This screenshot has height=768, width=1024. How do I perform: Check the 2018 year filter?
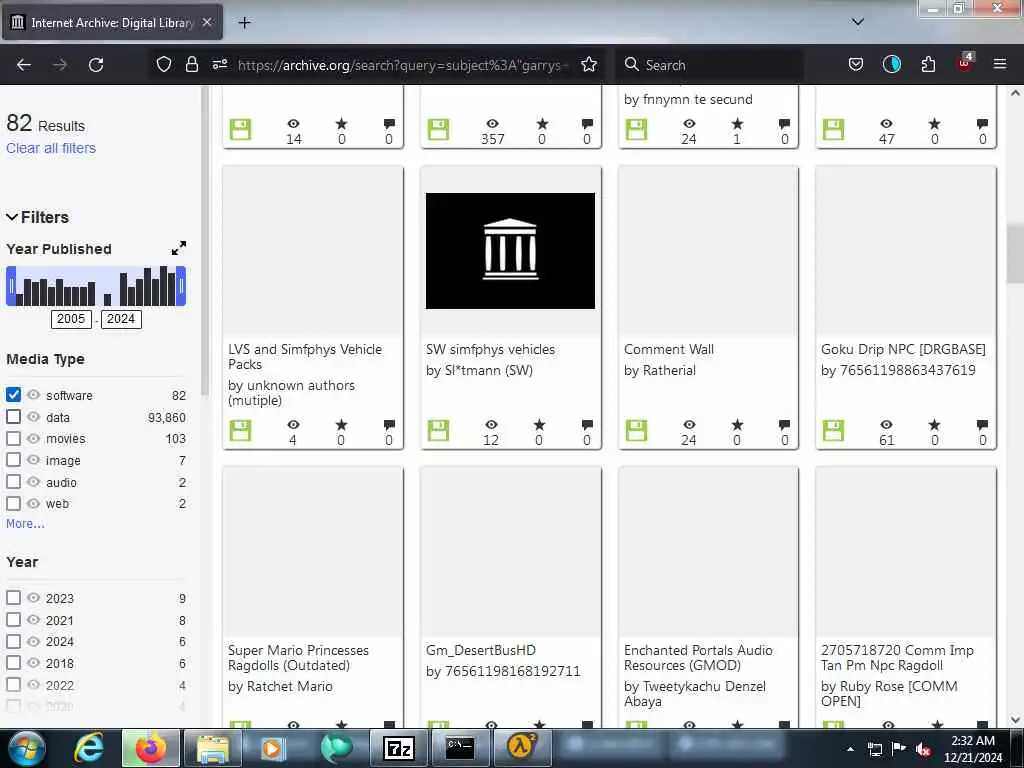[x=13, y=663]
